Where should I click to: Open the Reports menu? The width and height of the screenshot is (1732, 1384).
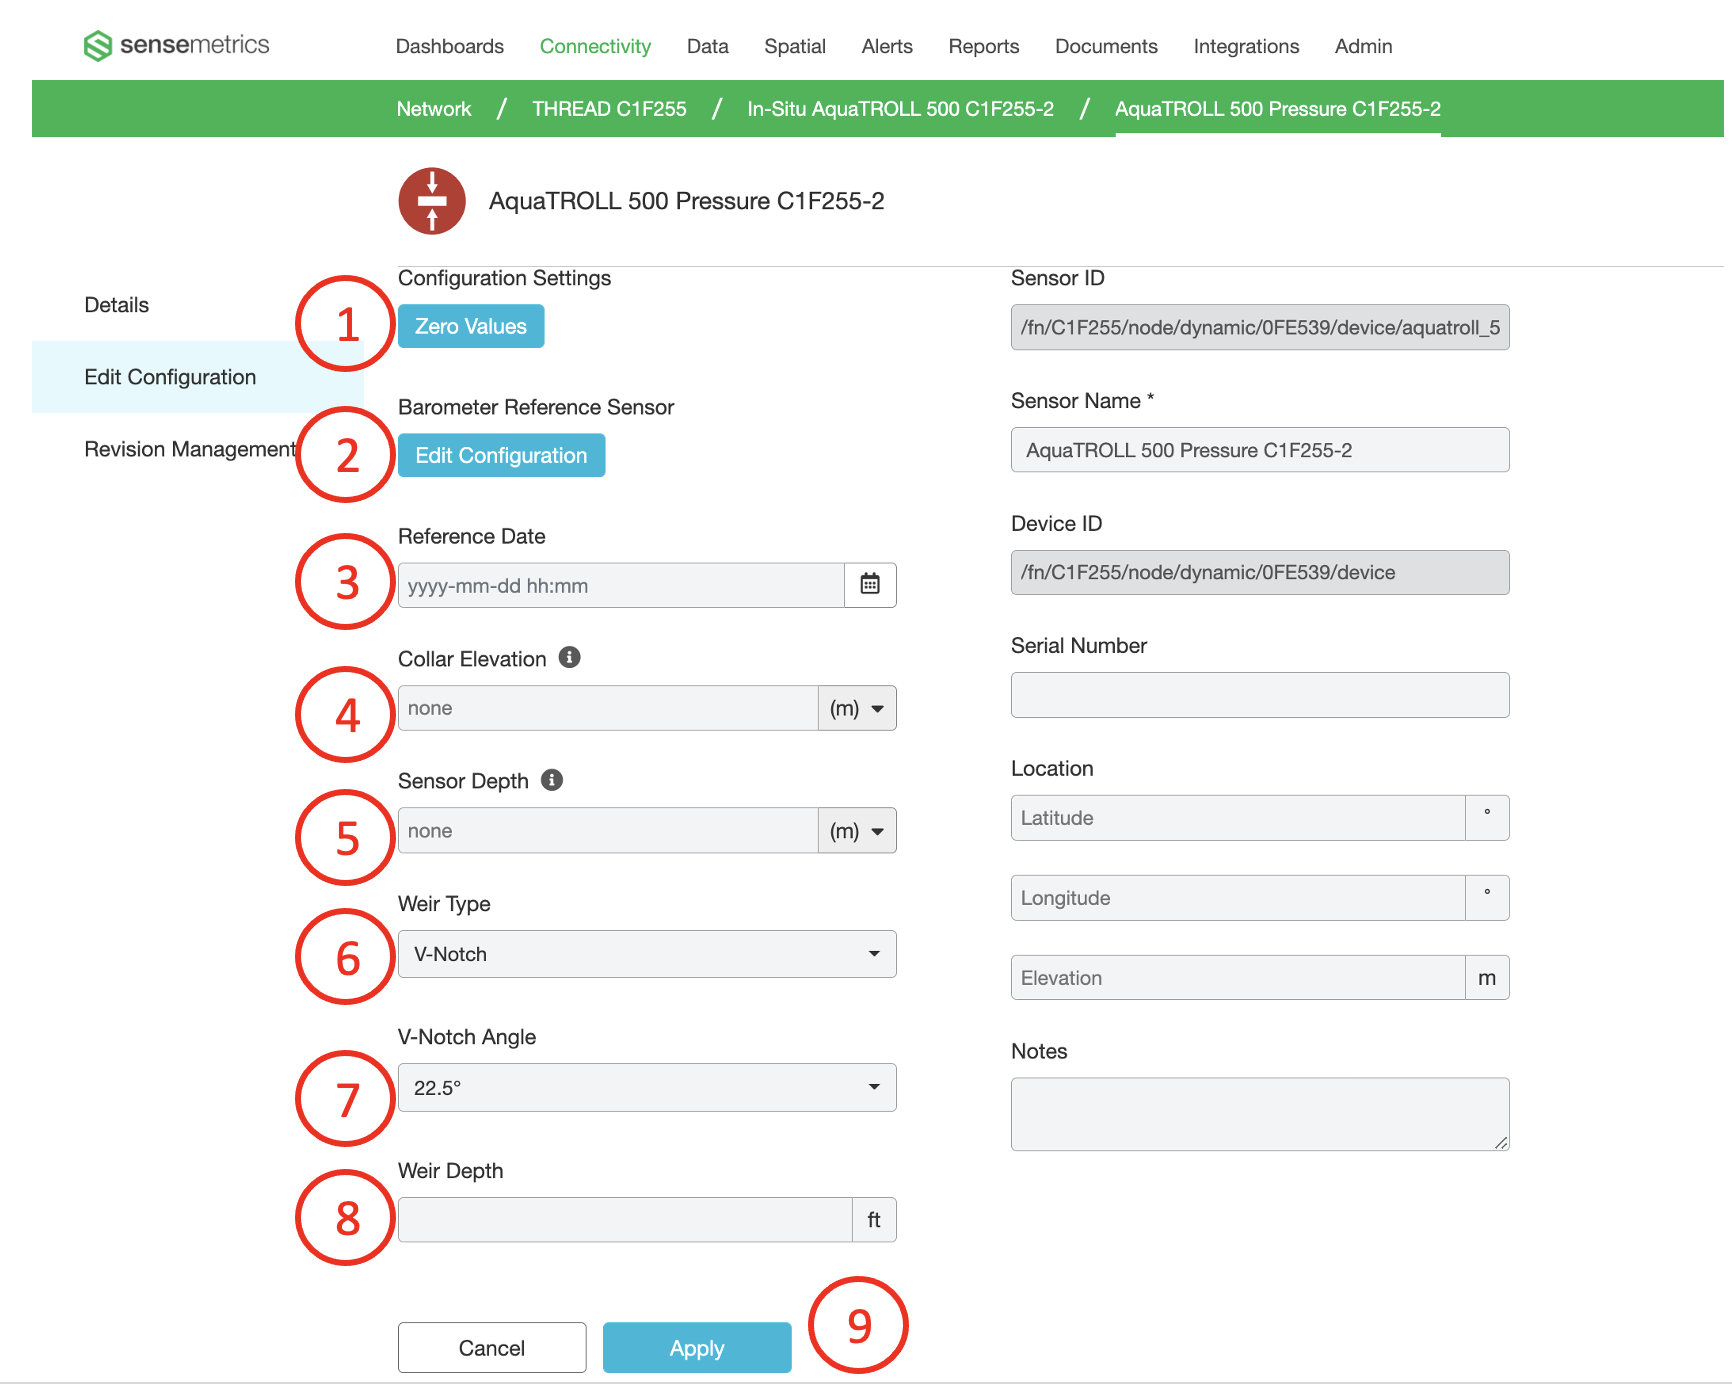(x=984, y=46)
